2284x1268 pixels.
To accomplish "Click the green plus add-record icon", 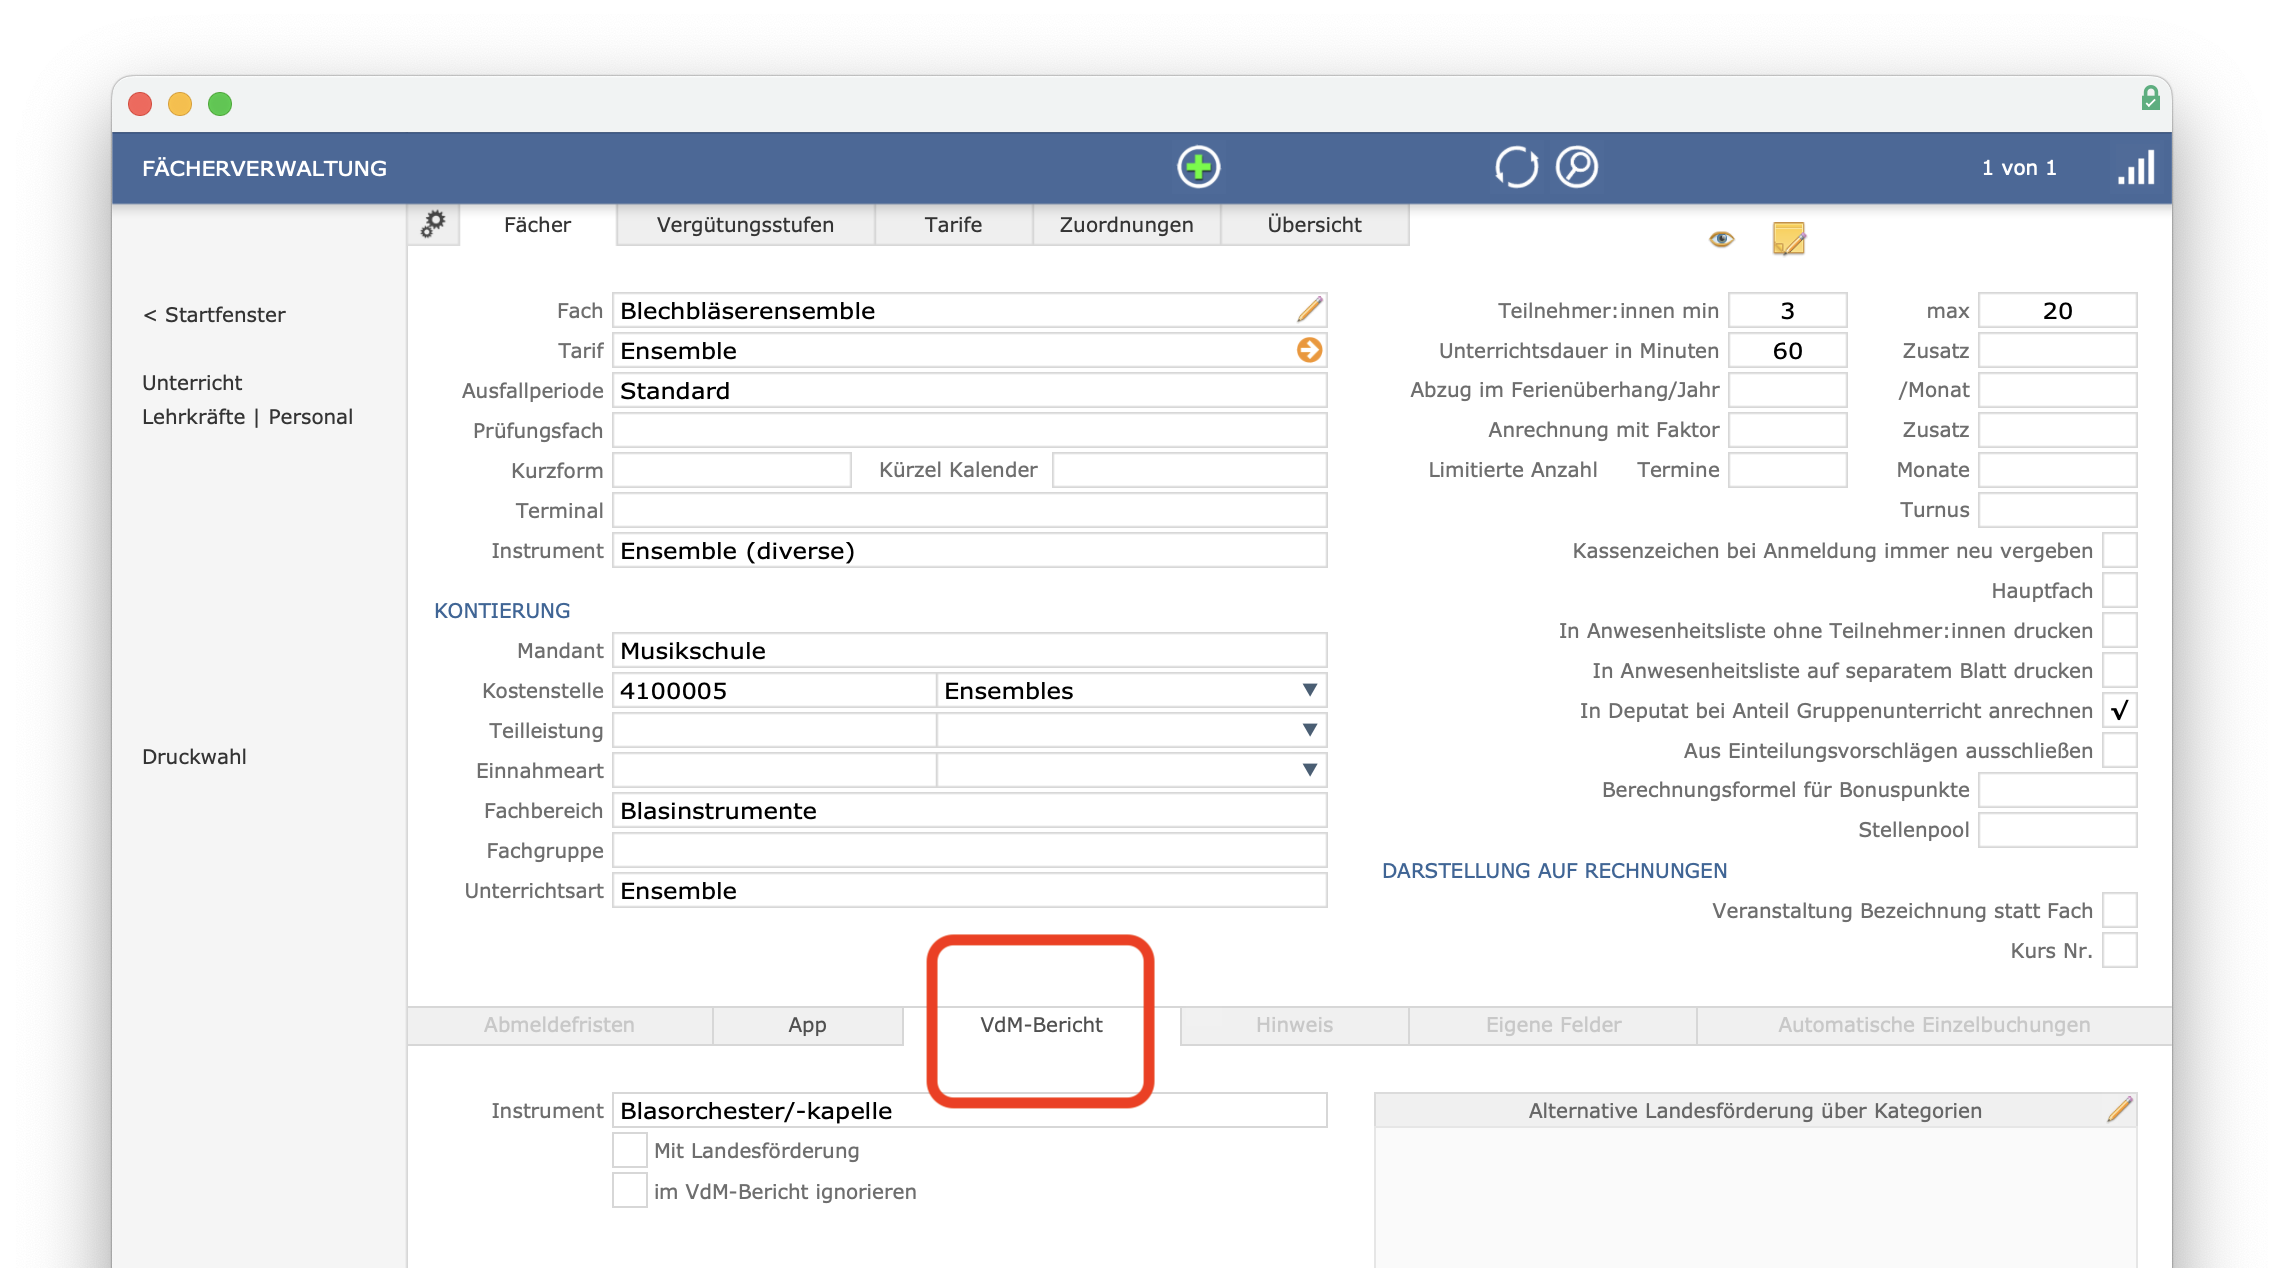I will click(1198, 167).
